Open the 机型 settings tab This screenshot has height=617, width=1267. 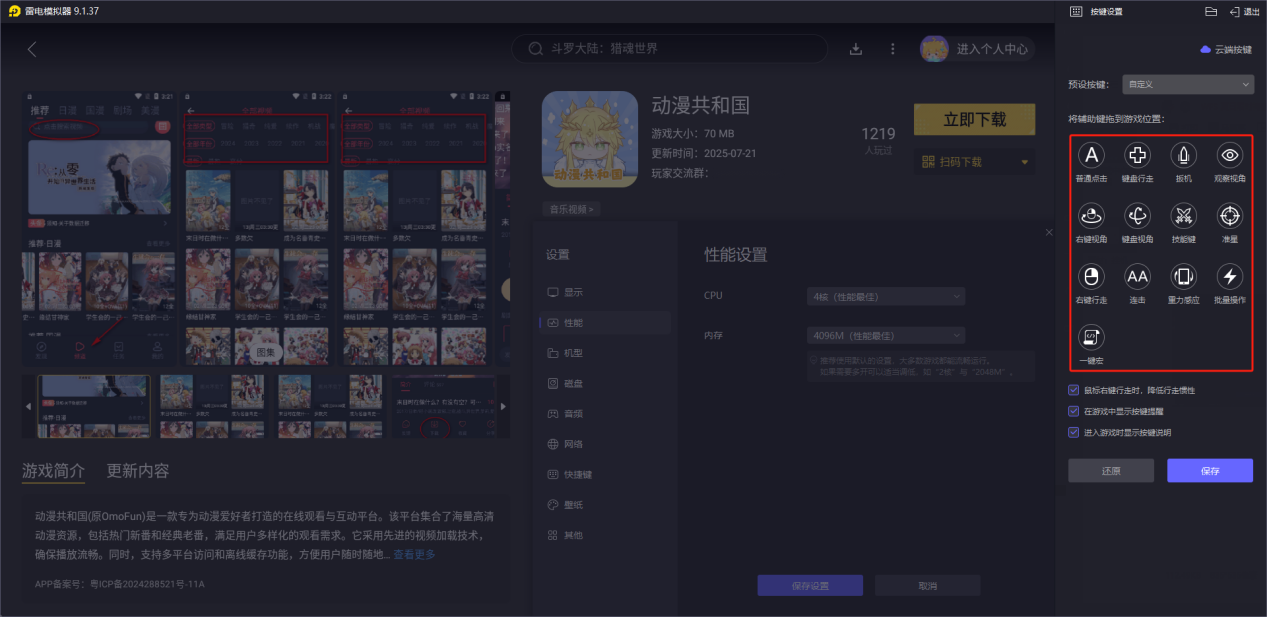(x=603, y=353)
